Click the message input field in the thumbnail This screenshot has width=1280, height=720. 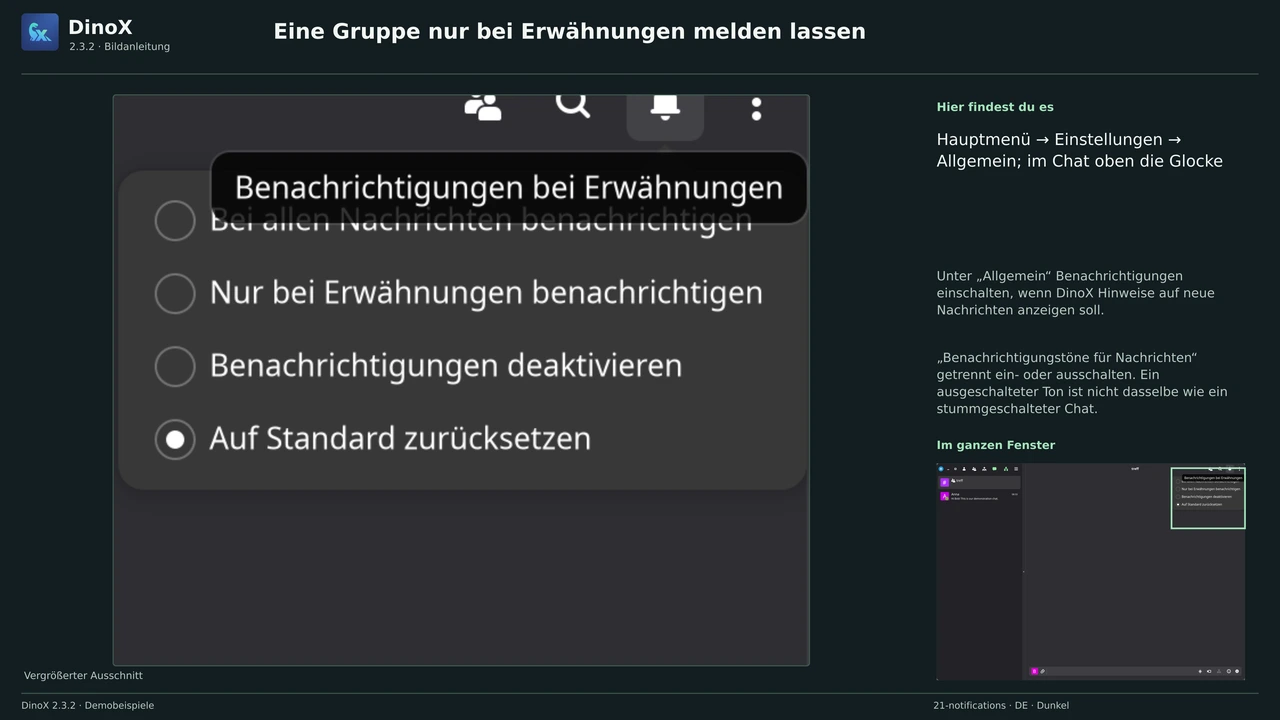tap(1120, 671)
